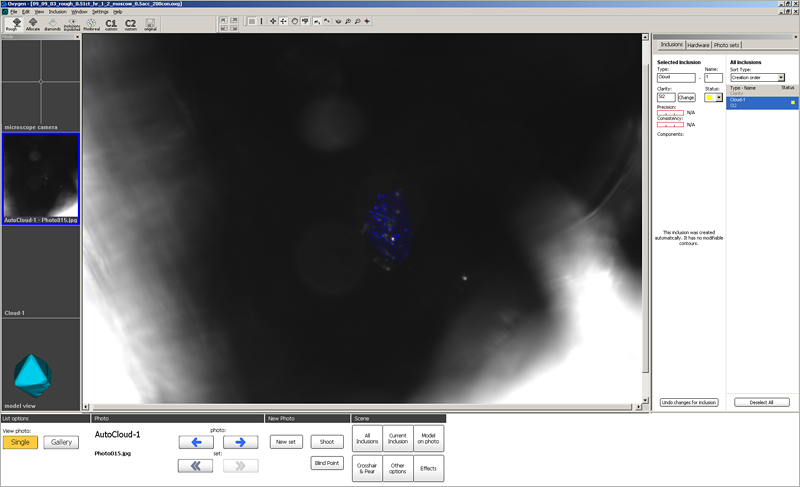
Task: Select the AutoCloud-1 Photo015.jpg thumbnail
Action: click(x=40, y=178)
